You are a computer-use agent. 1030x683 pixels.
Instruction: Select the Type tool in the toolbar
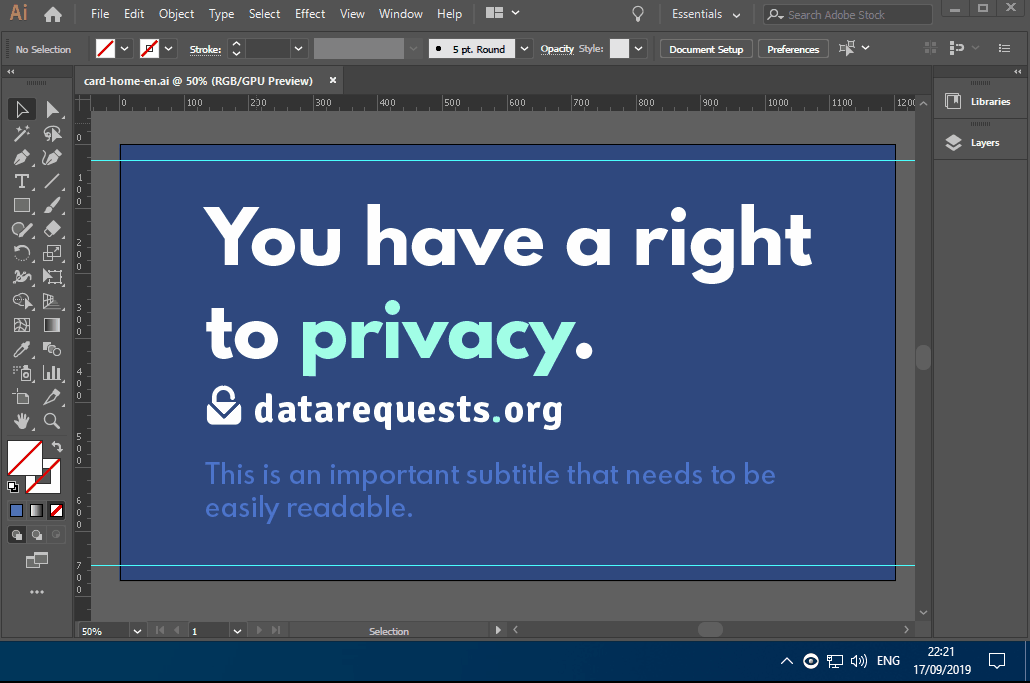click(22, 181)
